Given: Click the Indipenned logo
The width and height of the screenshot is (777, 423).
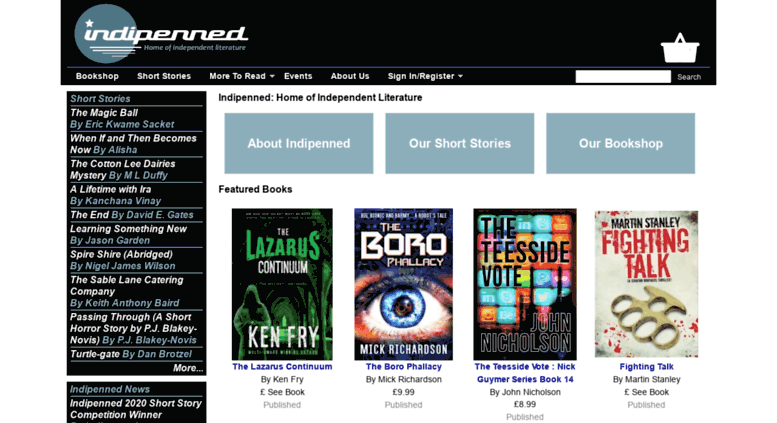Looking at the screenshot, I should click(x=161, y=34).
